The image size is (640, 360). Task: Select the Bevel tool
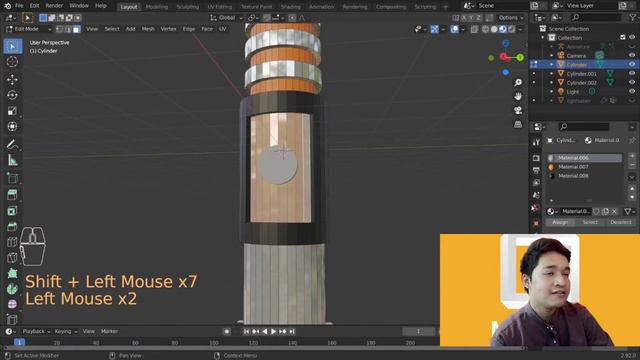point(12,227)
